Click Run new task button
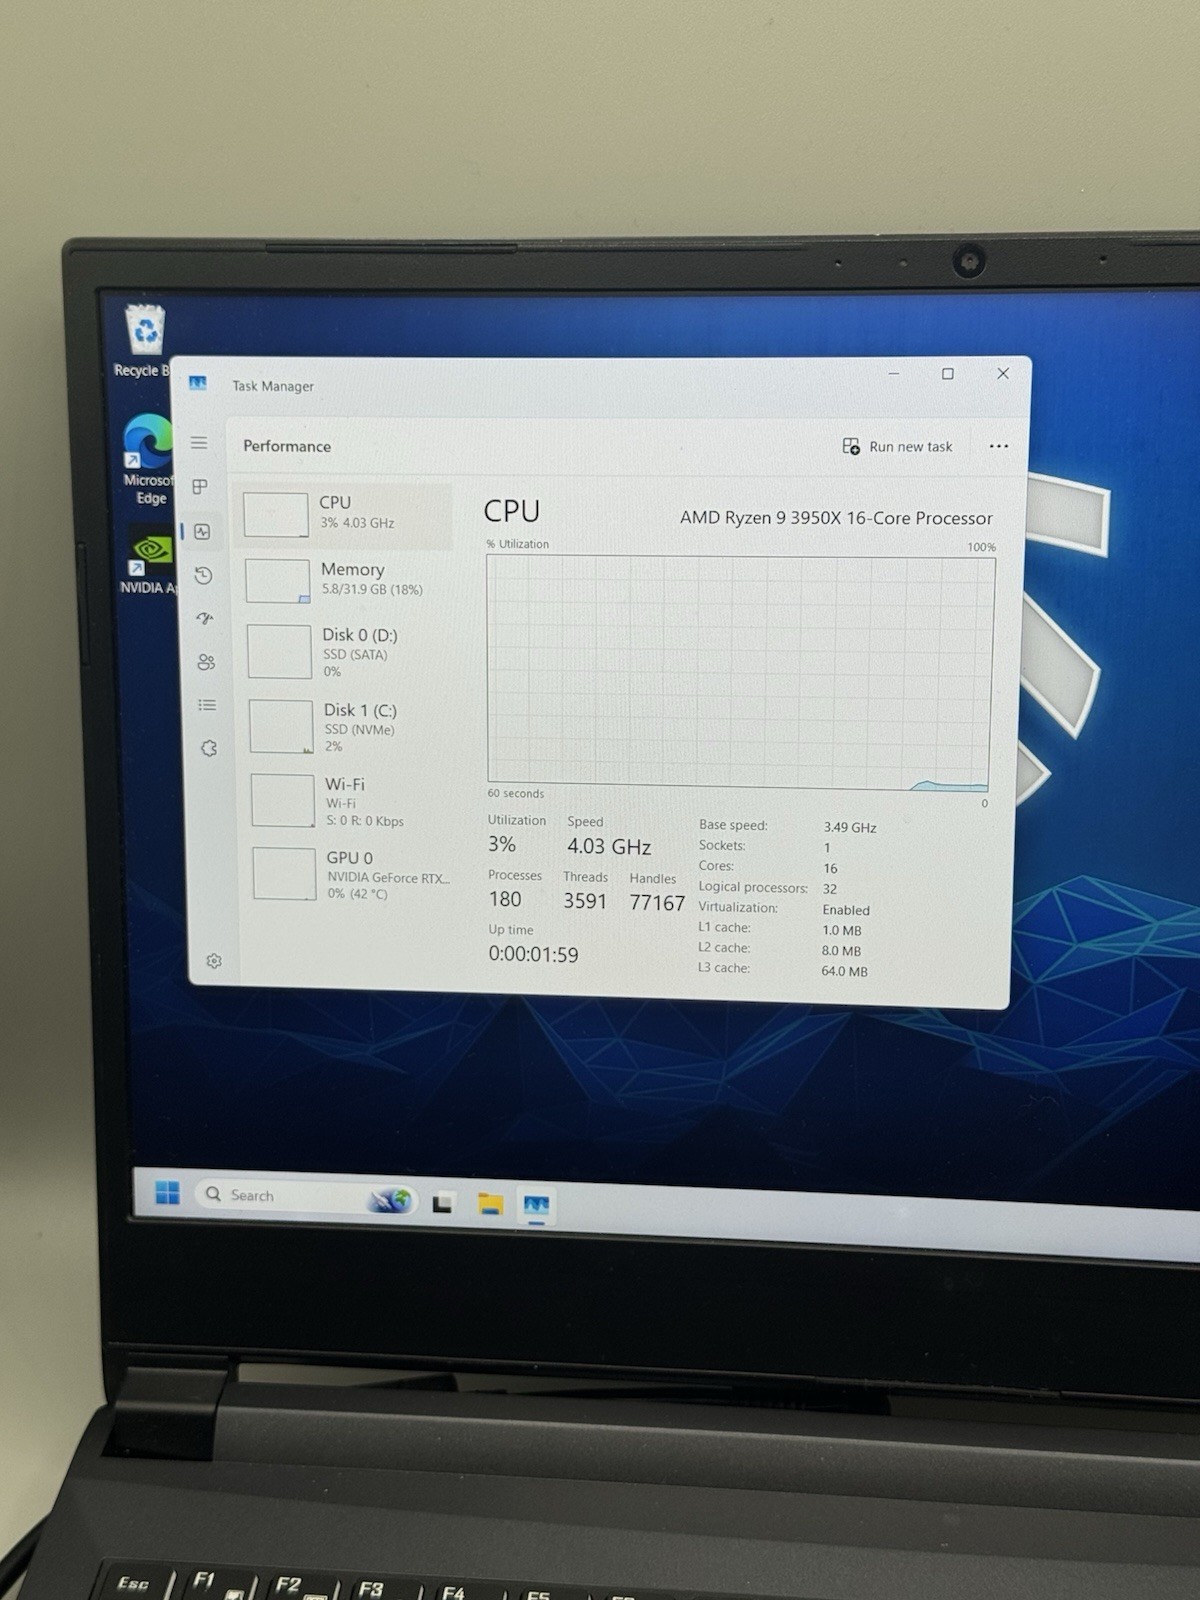 897,446
